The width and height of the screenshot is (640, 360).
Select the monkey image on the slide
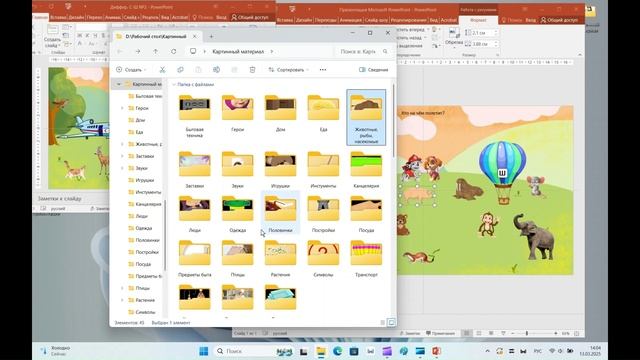(487, 224)
